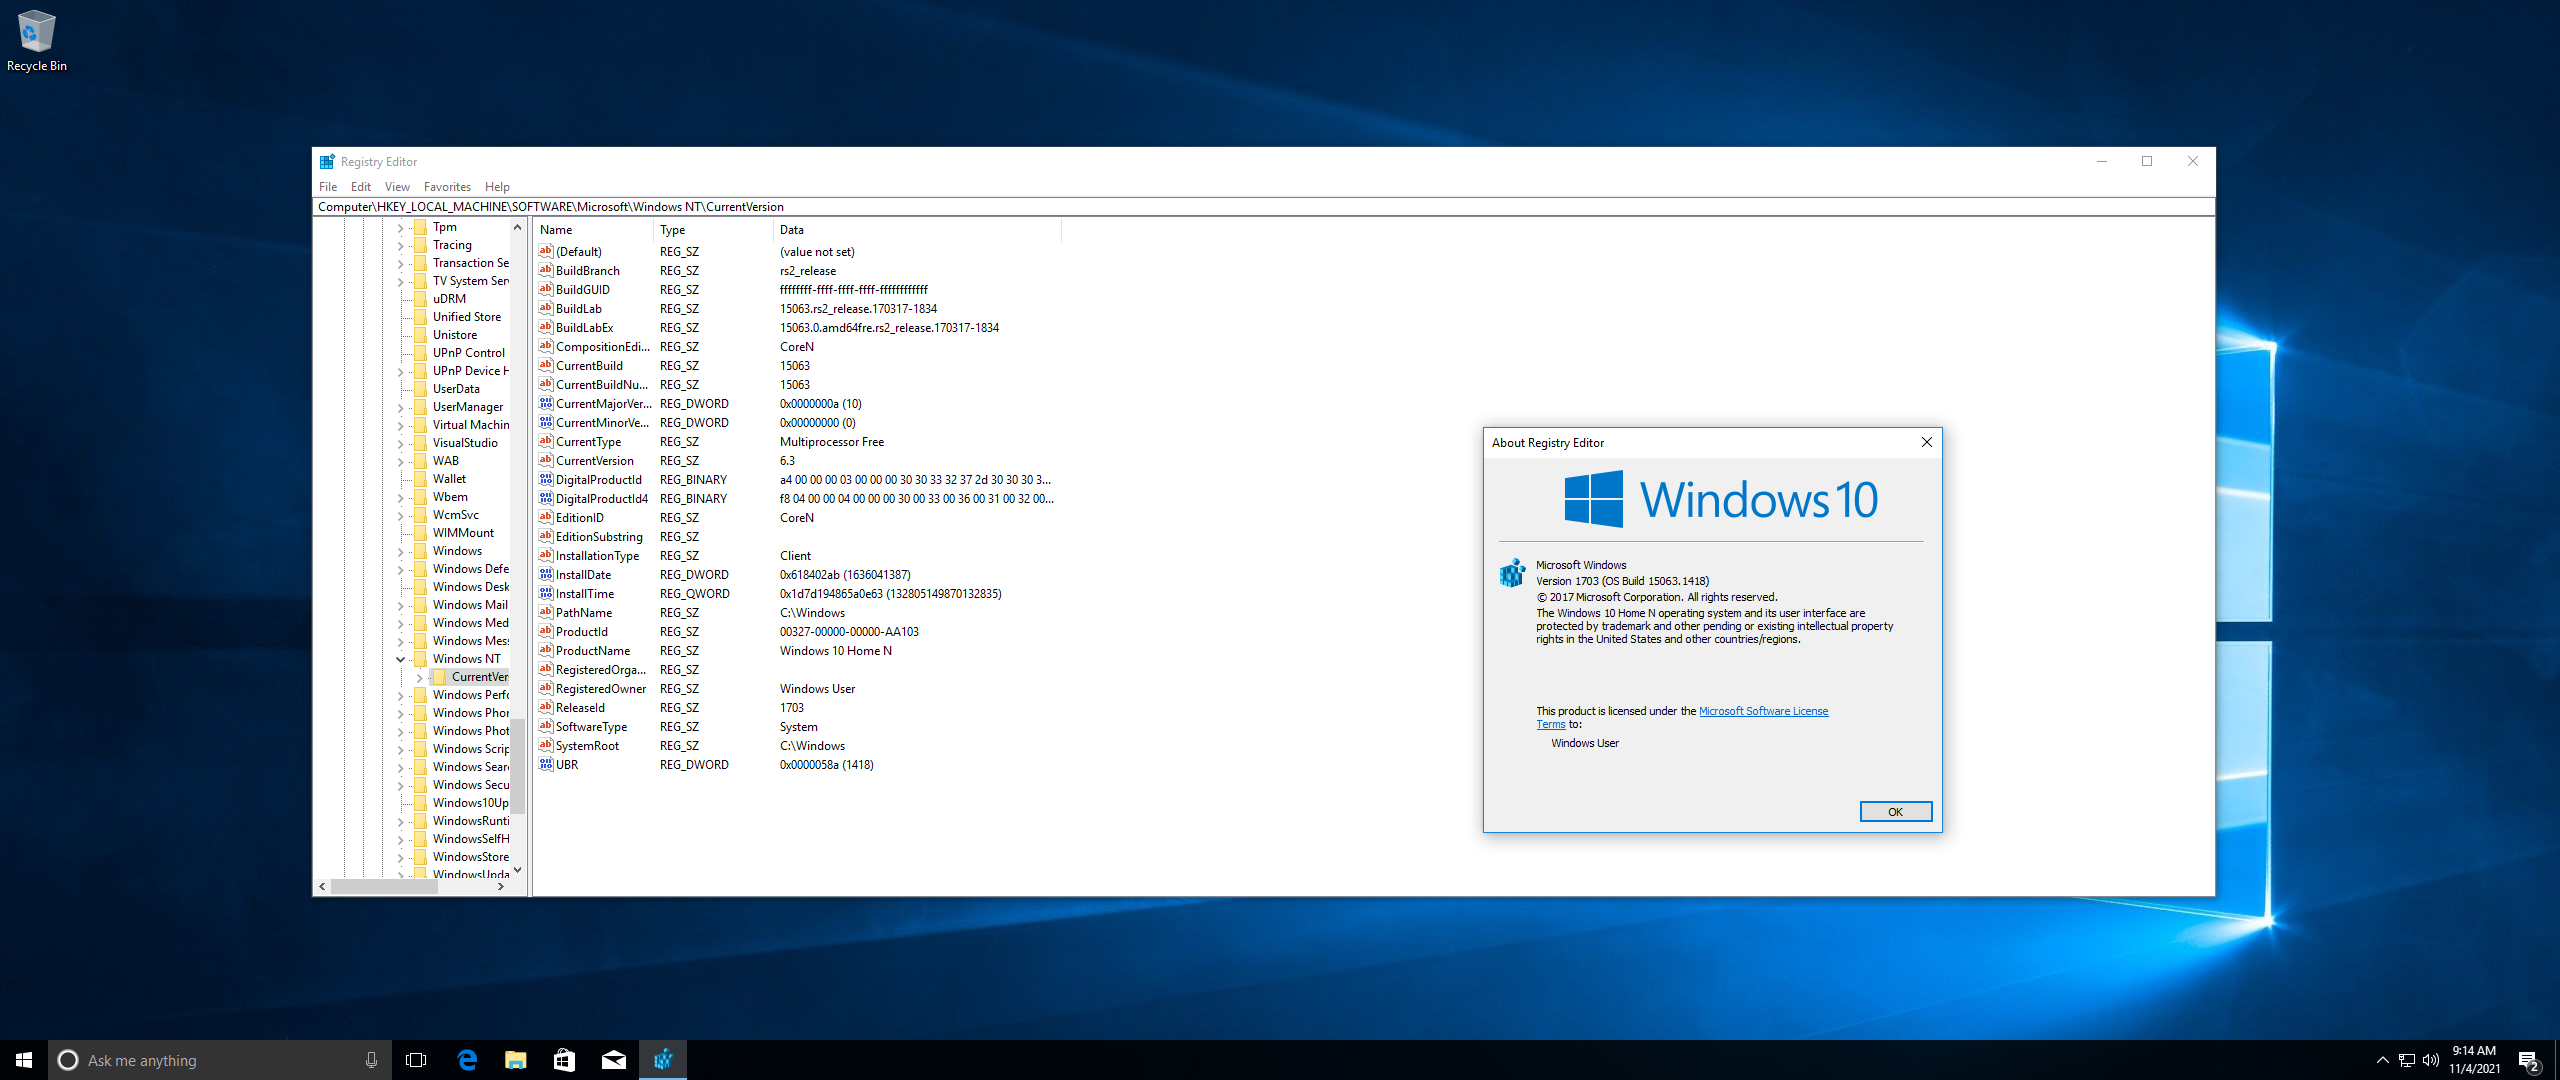Select the InstallDate DWORD value icon

click(546, 574)
